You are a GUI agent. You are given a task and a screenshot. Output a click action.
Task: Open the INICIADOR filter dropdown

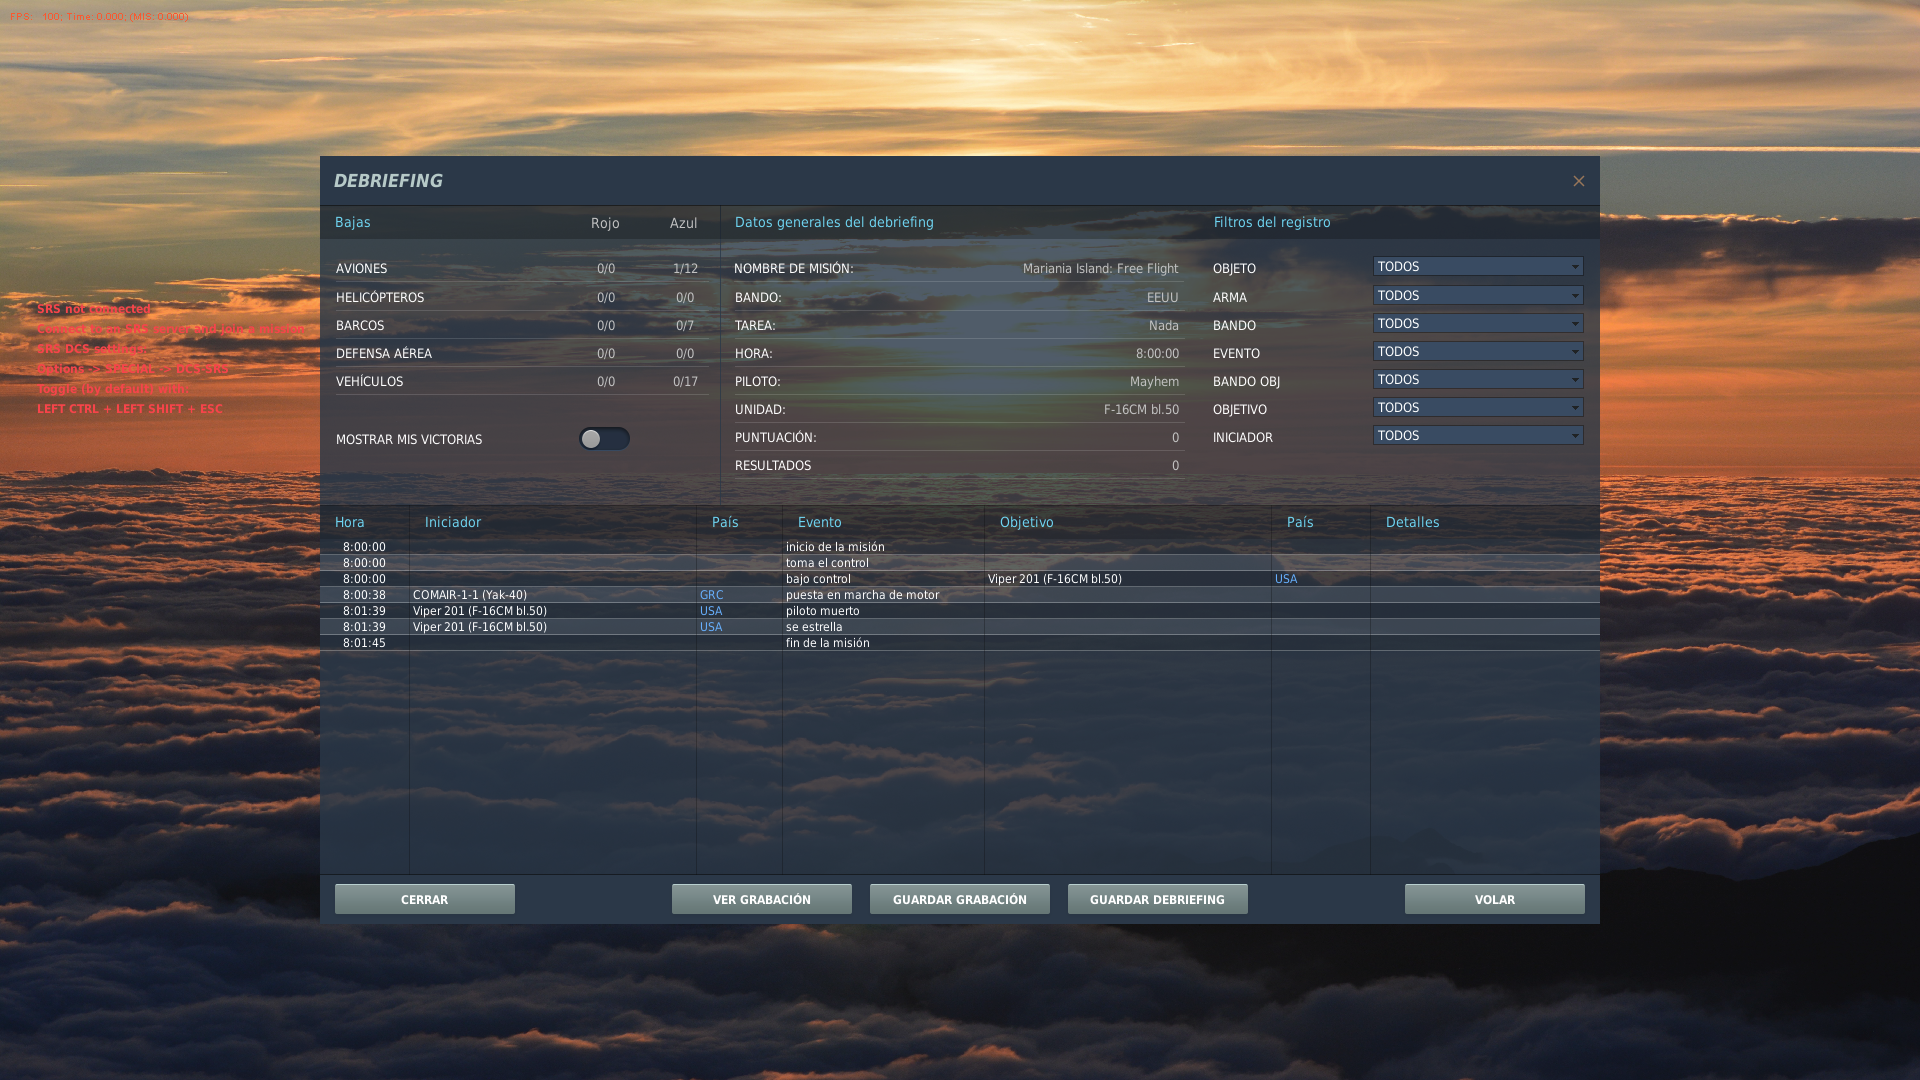tap(1478, 436)
